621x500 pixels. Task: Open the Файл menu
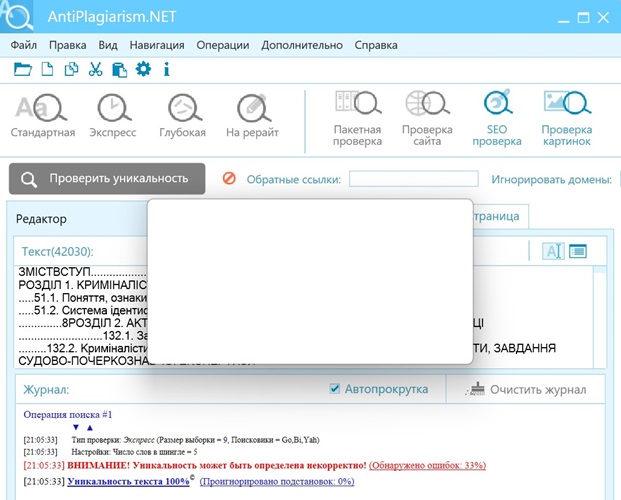23,45
